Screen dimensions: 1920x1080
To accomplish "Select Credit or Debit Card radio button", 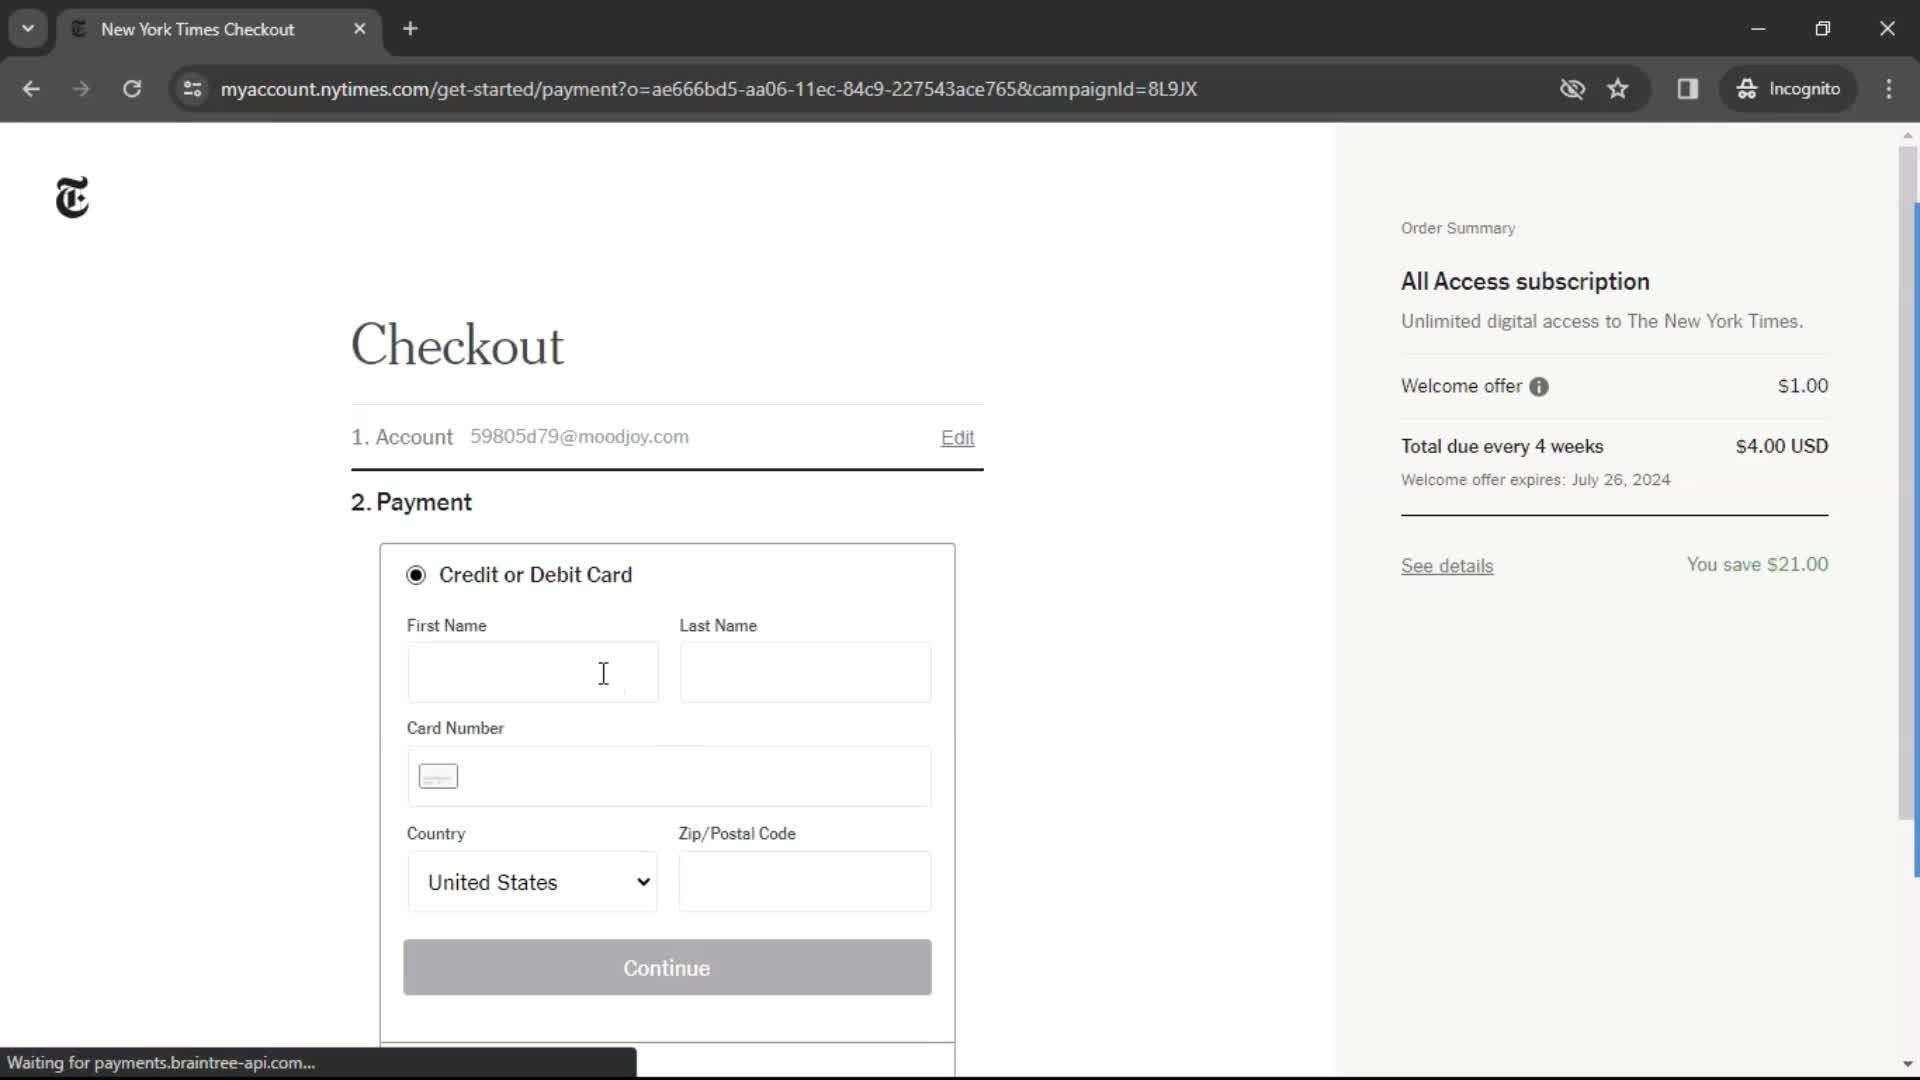I will pyautogui.click(x=416, y=575).
